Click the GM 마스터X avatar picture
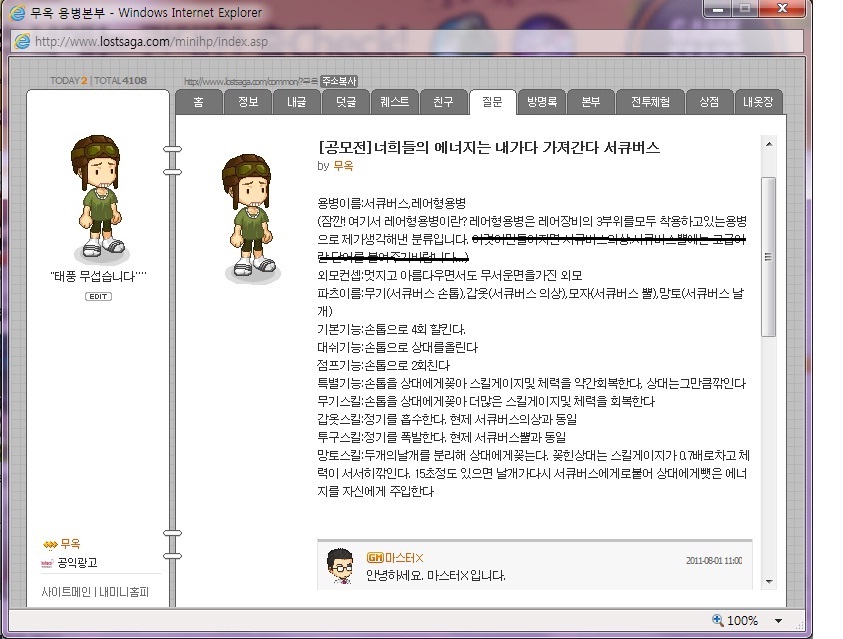 click(340, 566)
